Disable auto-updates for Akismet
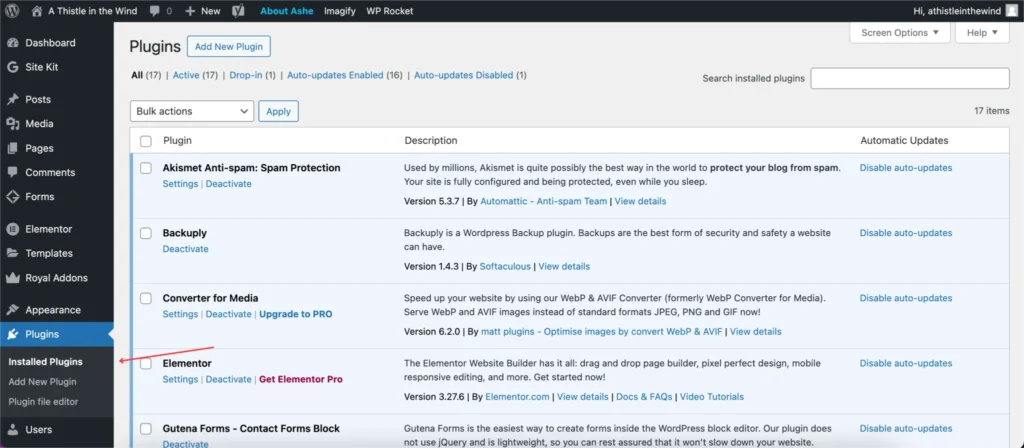Screen dimensions: 1024x448 click(x=906, y=168)
